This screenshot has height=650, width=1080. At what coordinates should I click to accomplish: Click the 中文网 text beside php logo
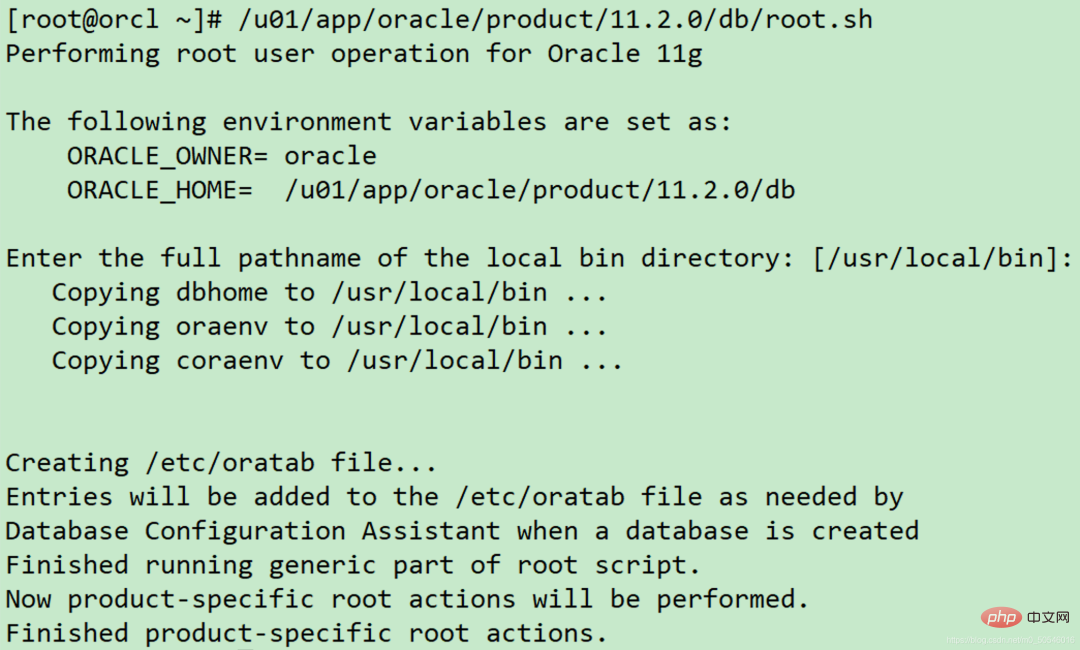pos(1048,617)
